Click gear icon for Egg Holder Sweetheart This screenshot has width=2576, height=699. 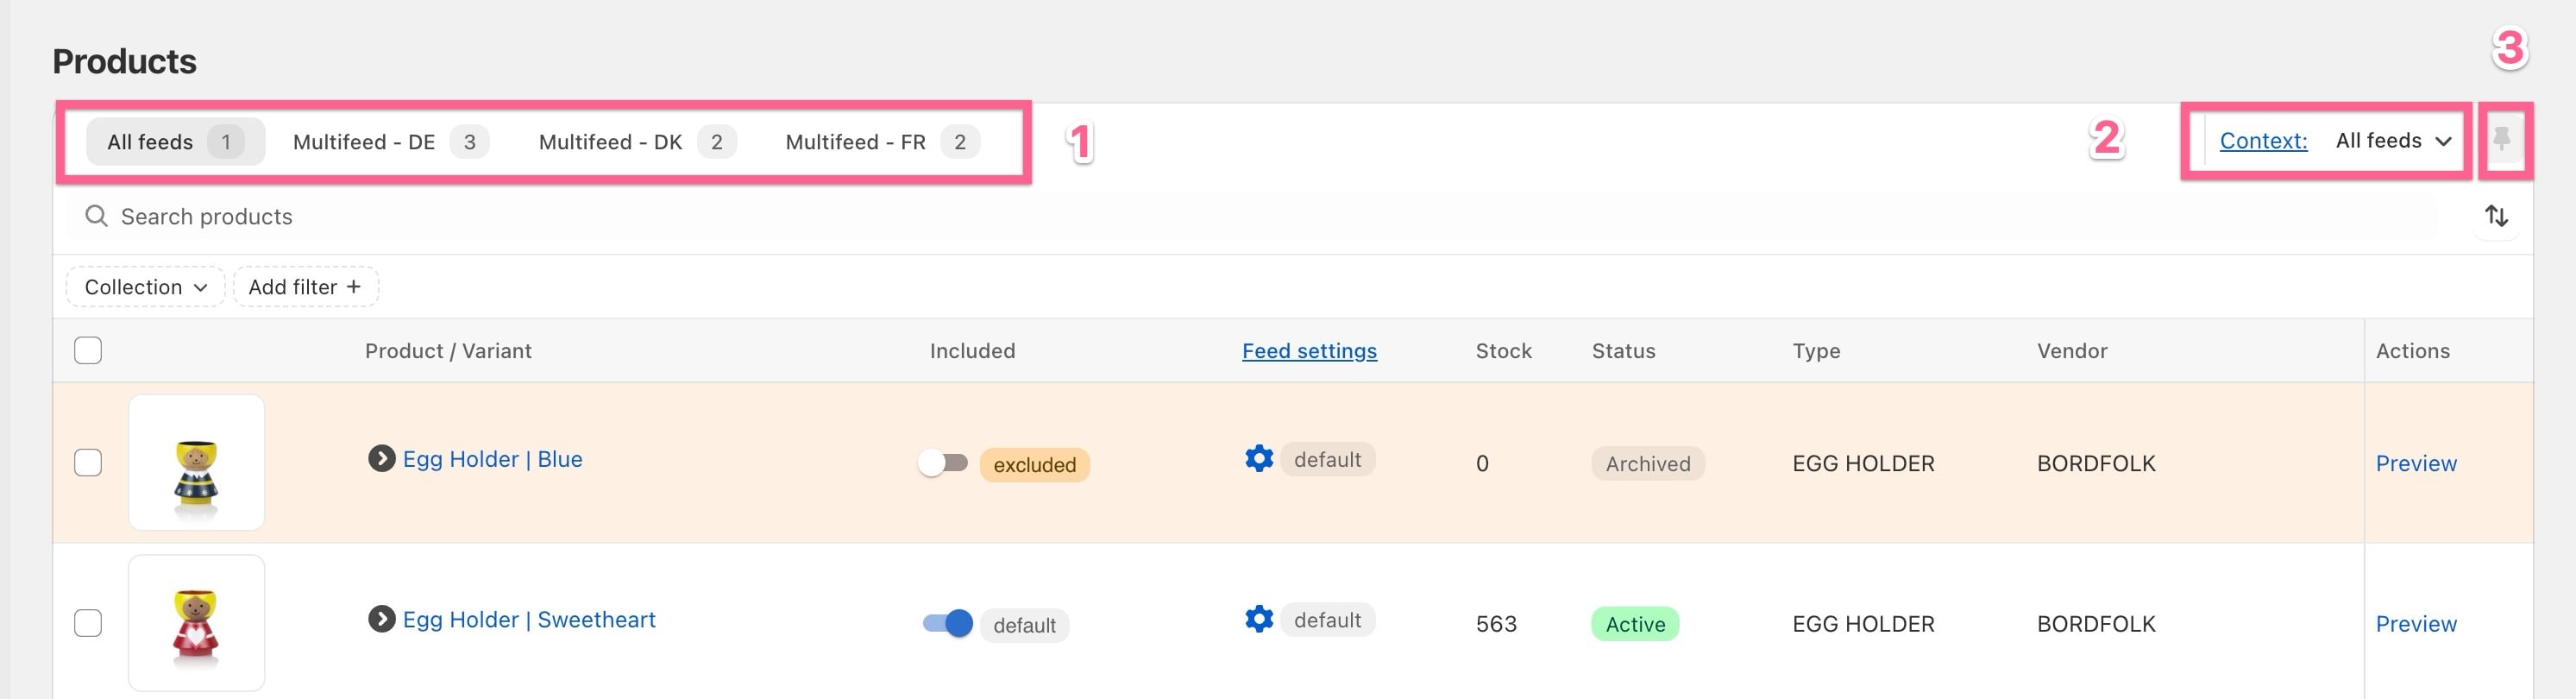tap(1258, 619)
